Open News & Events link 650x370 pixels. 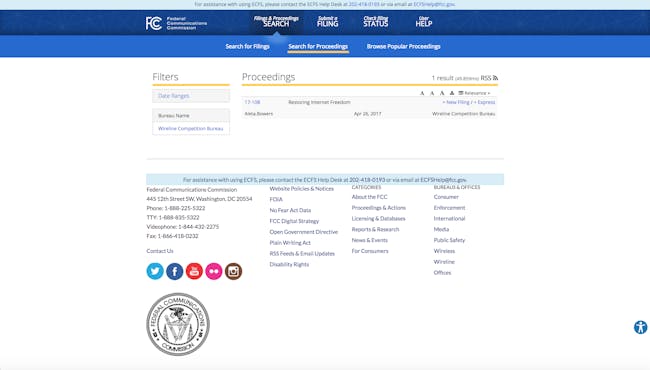point(369,240)
